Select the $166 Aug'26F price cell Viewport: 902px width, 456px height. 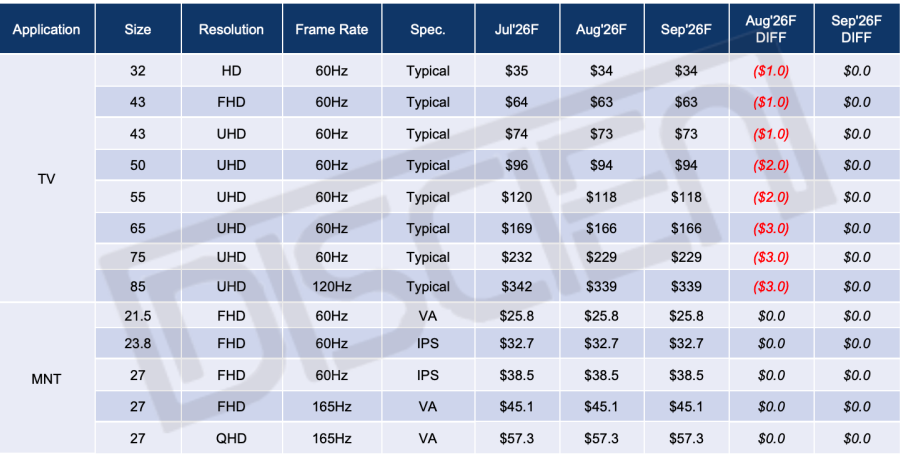[601, 229]
